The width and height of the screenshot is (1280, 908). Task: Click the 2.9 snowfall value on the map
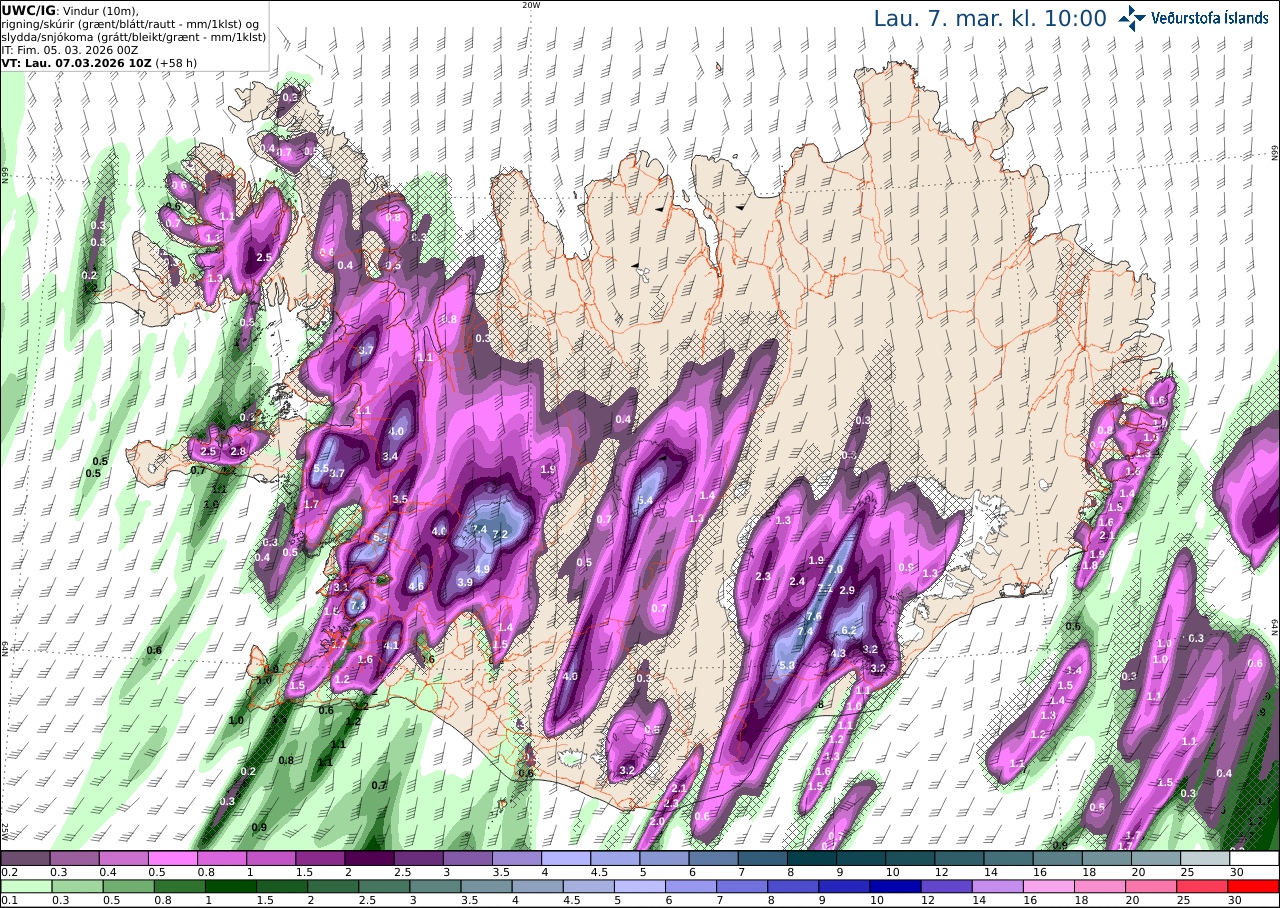pyautogui.click(x=847, y=591)
